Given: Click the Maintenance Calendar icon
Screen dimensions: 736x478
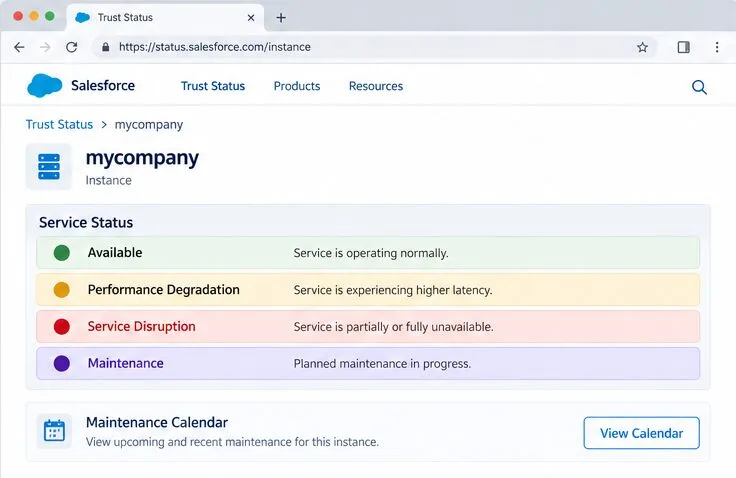Looking at the screenshot, I should click(54, 431).
